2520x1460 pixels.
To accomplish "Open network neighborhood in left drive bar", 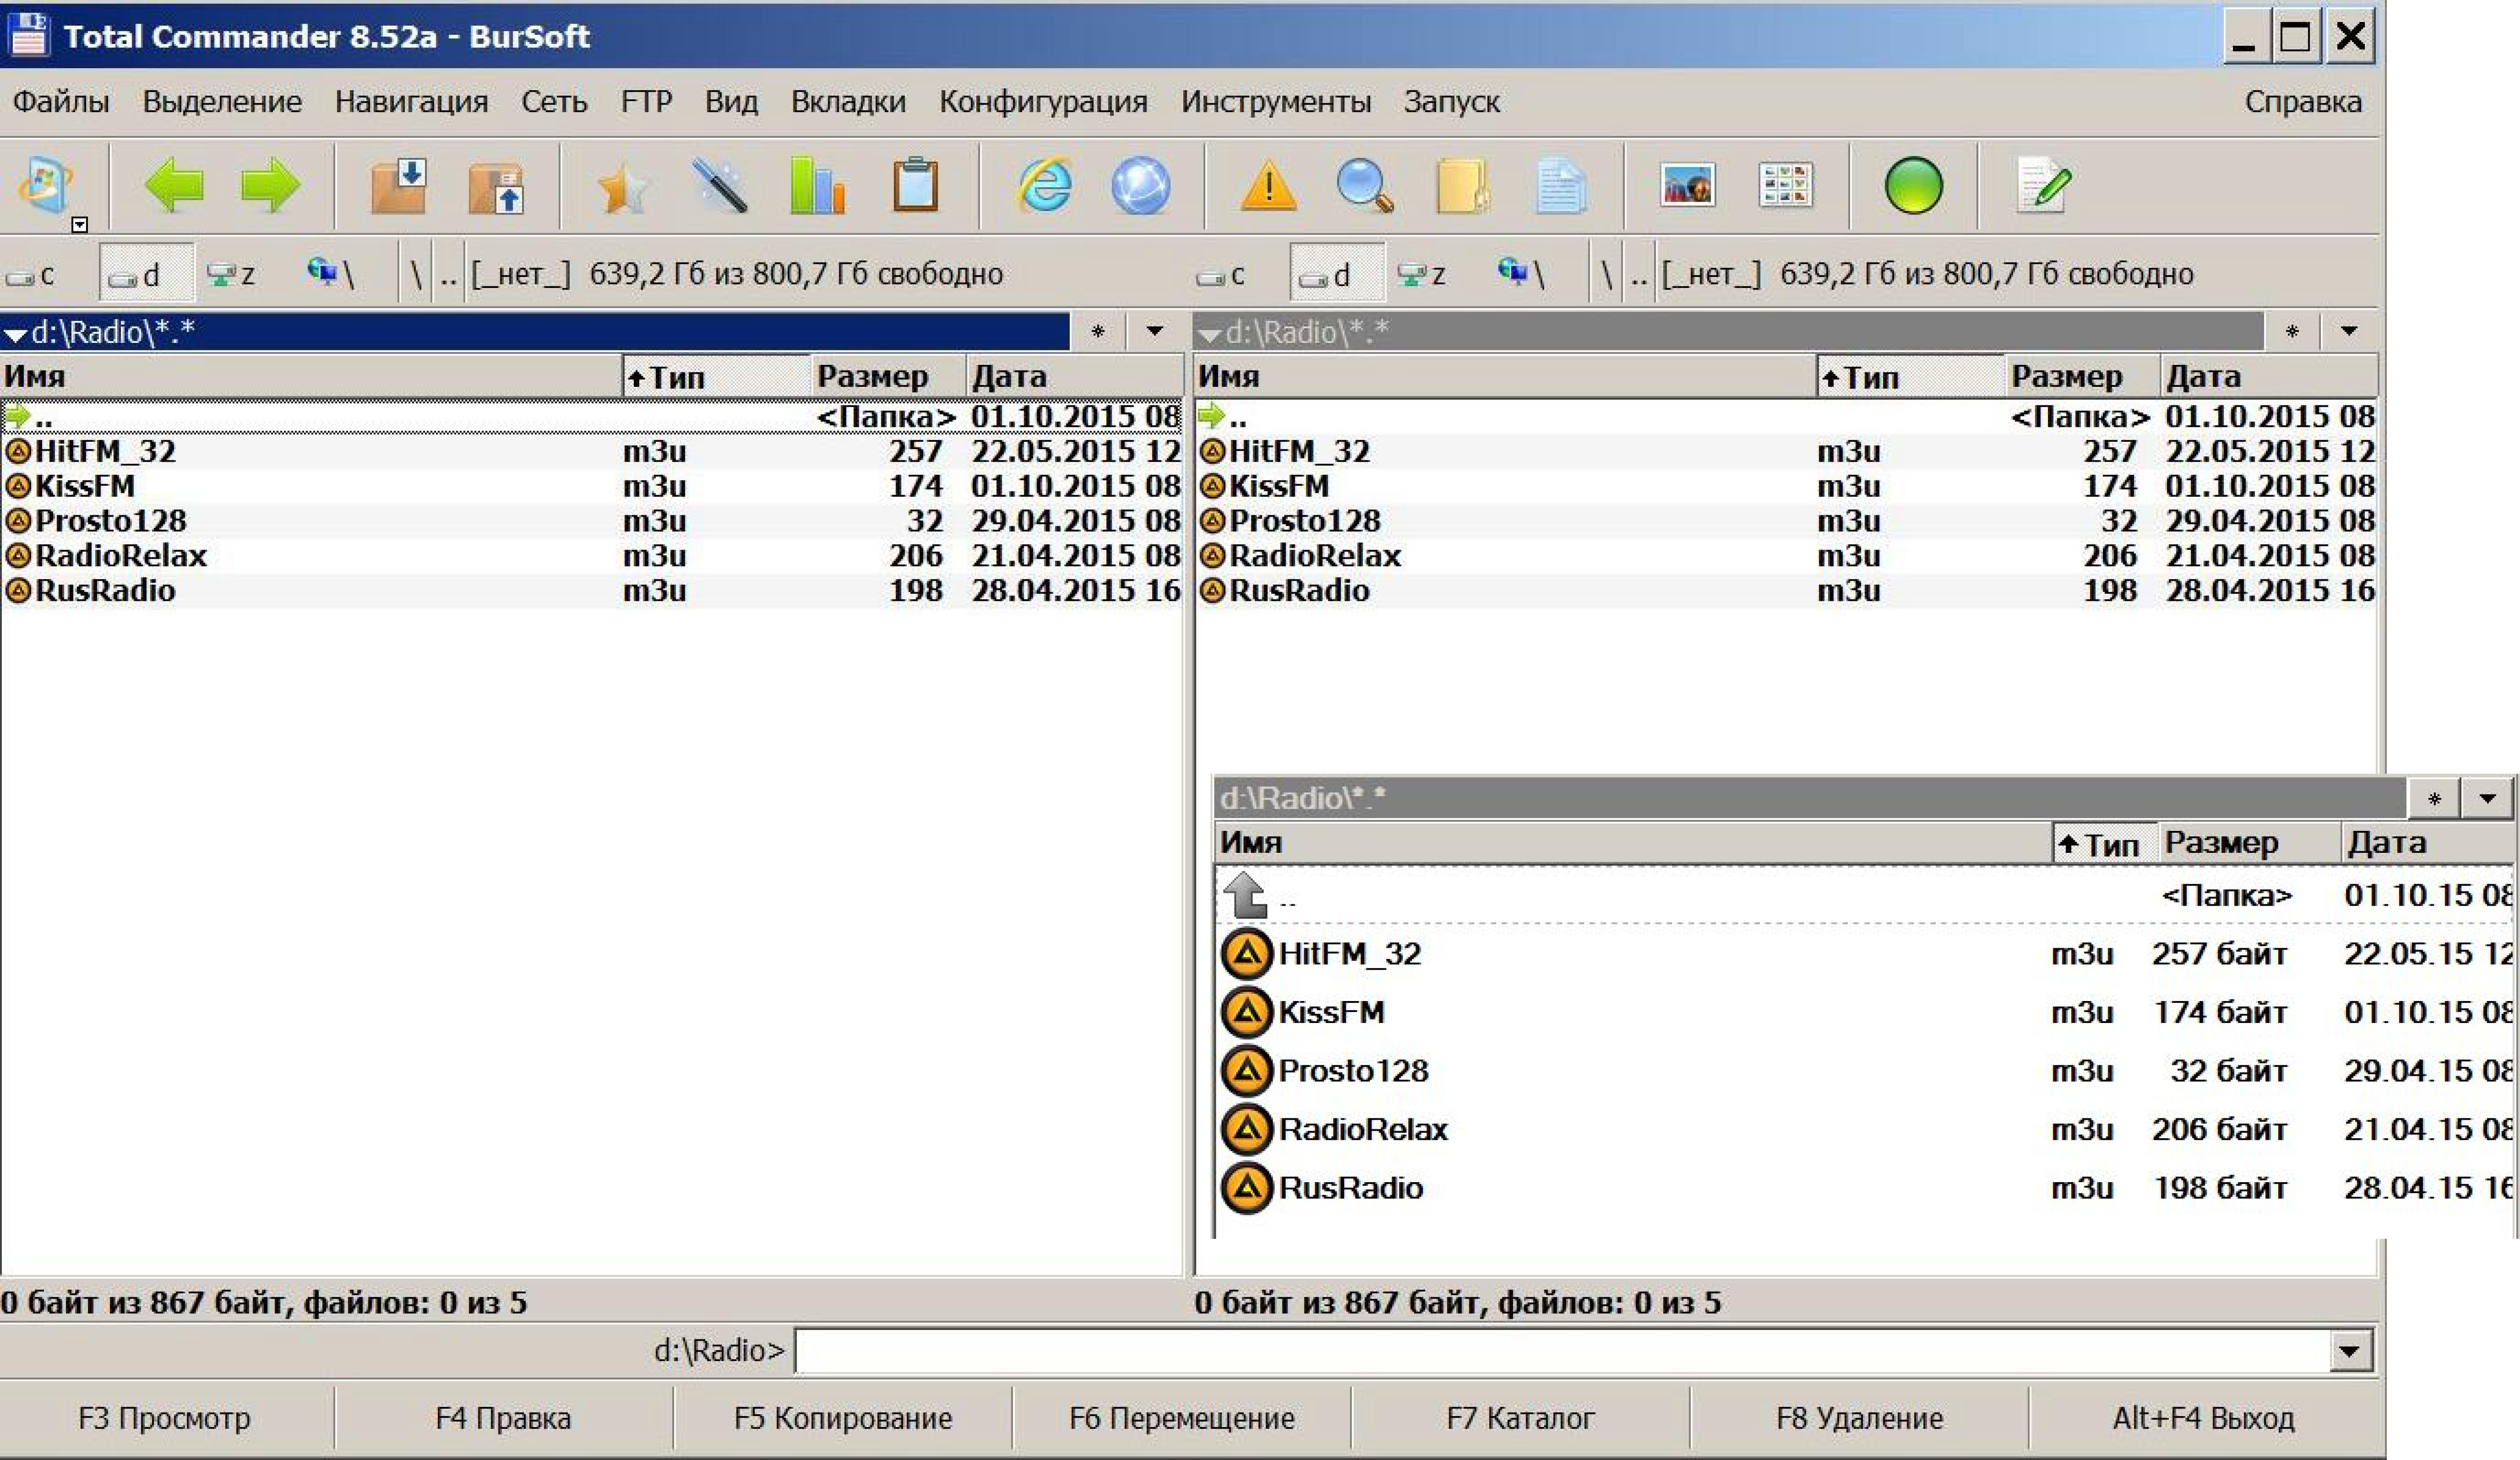I will tap(331, 274).
